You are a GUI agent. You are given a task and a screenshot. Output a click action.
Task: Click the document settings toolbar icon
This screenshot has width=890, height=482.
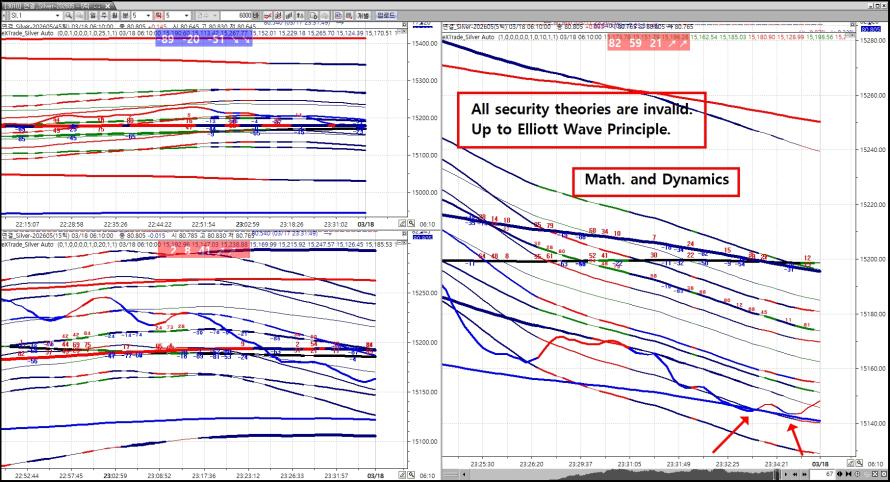[x=313, y=15]
